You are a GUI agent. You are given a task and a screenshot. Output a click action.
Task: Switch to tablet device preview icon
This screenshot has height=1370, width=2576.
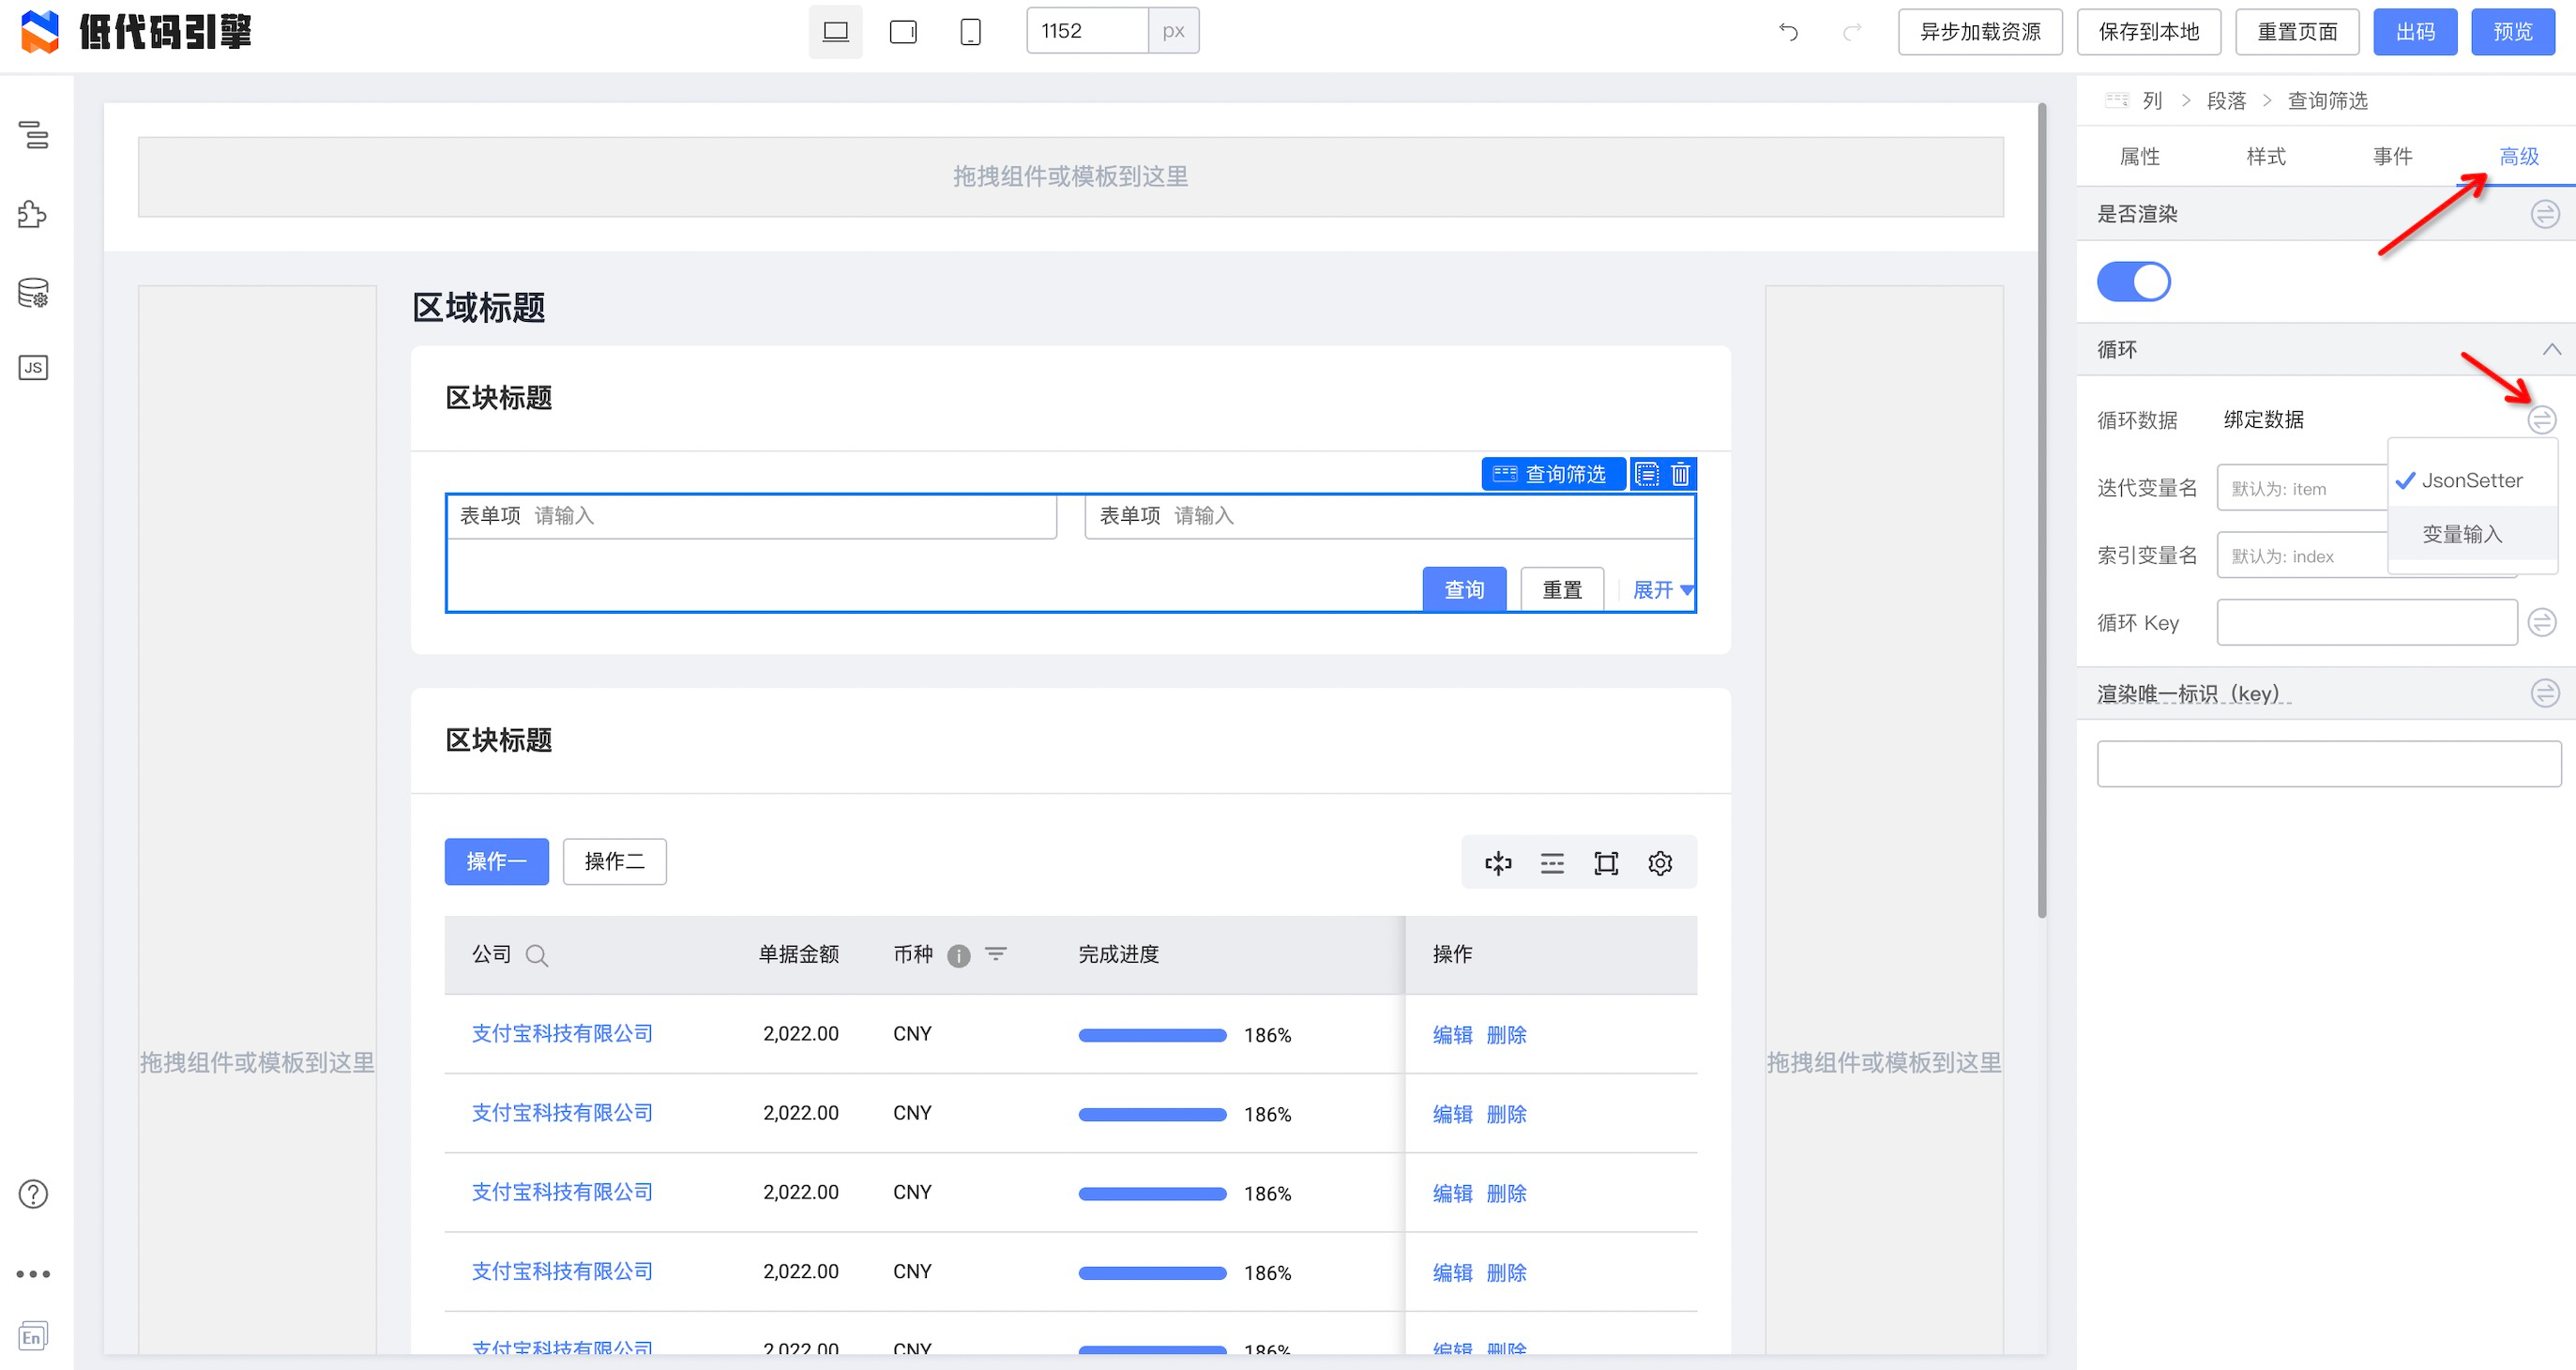point(903,32)
